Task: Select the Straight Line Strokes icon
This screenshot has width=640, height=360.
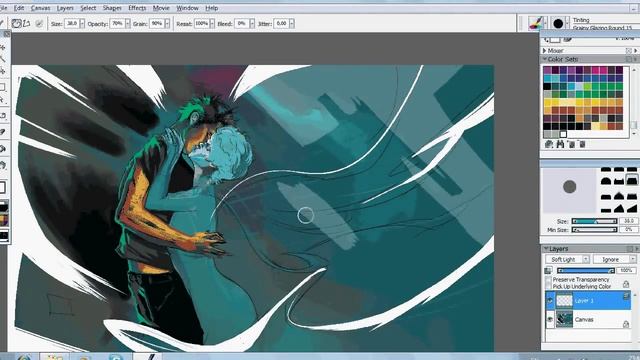Action: 27,24
